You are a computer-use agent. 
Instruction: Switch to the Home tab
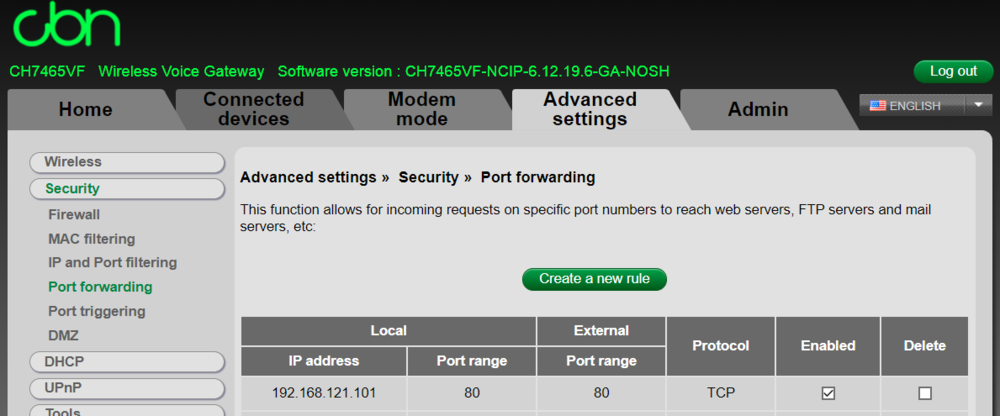tap(86, 110)
